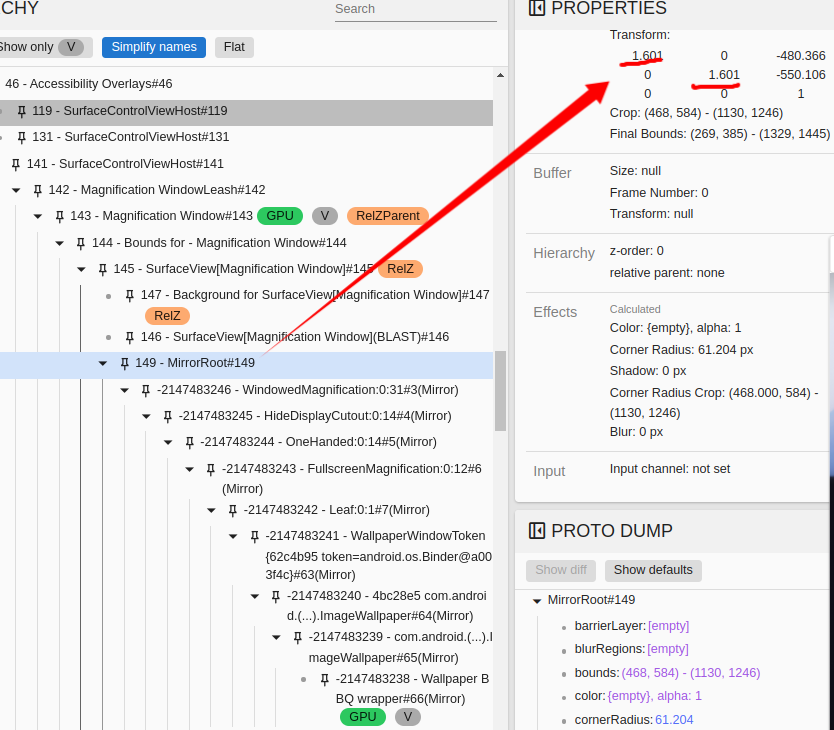
Task: Click blurRegions [empty] value
Action: [x=668, y=649]
